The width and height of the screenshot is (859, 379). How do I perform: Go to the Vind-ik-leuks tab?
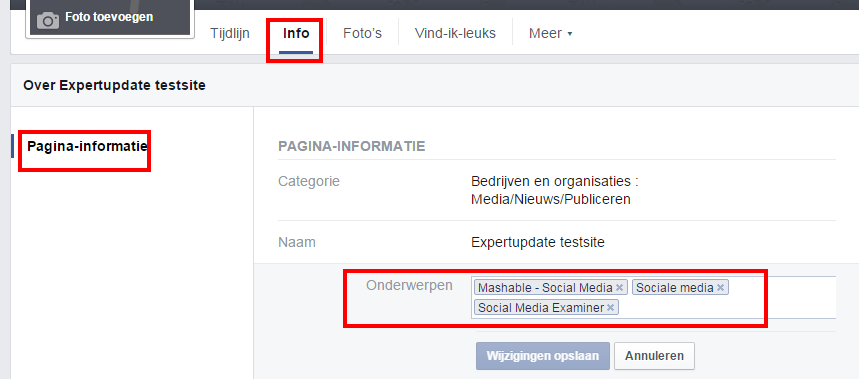(x=455, y=33)
